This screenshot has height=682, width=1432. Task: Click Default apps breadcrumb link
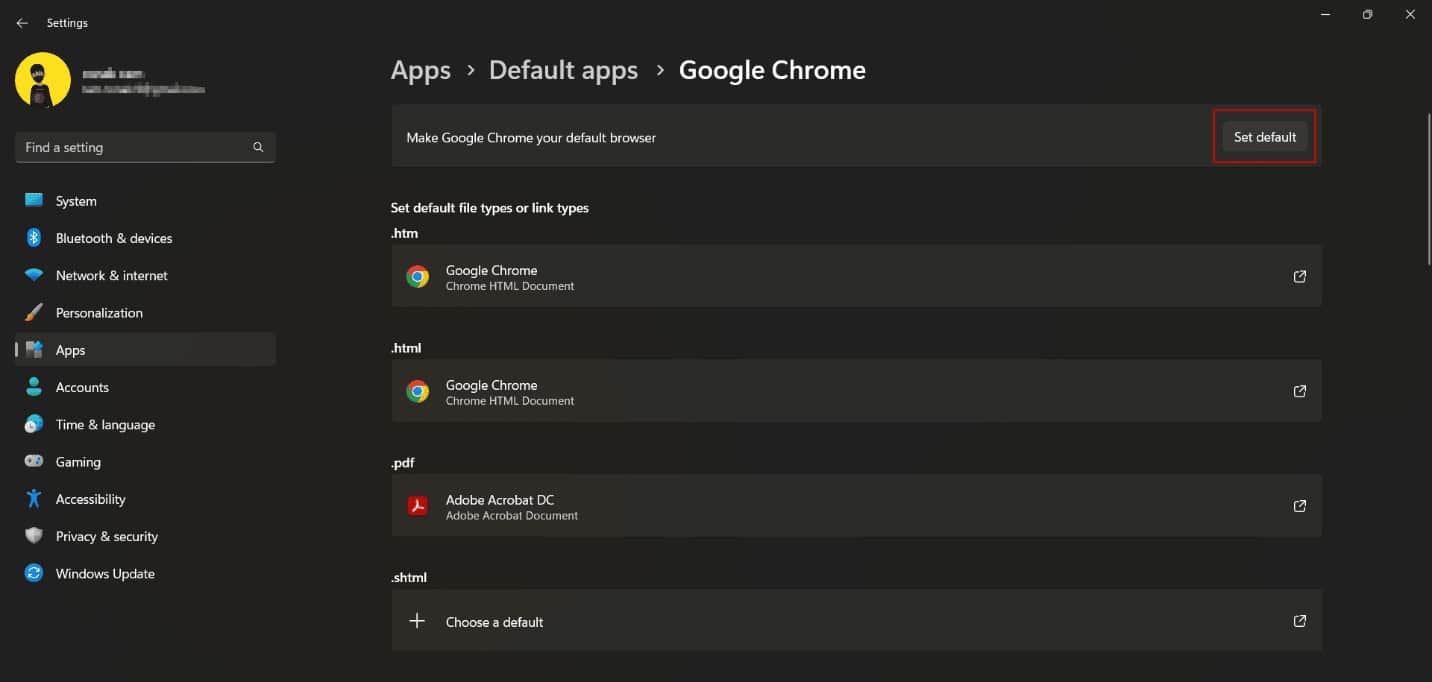(x=563, y=70)
